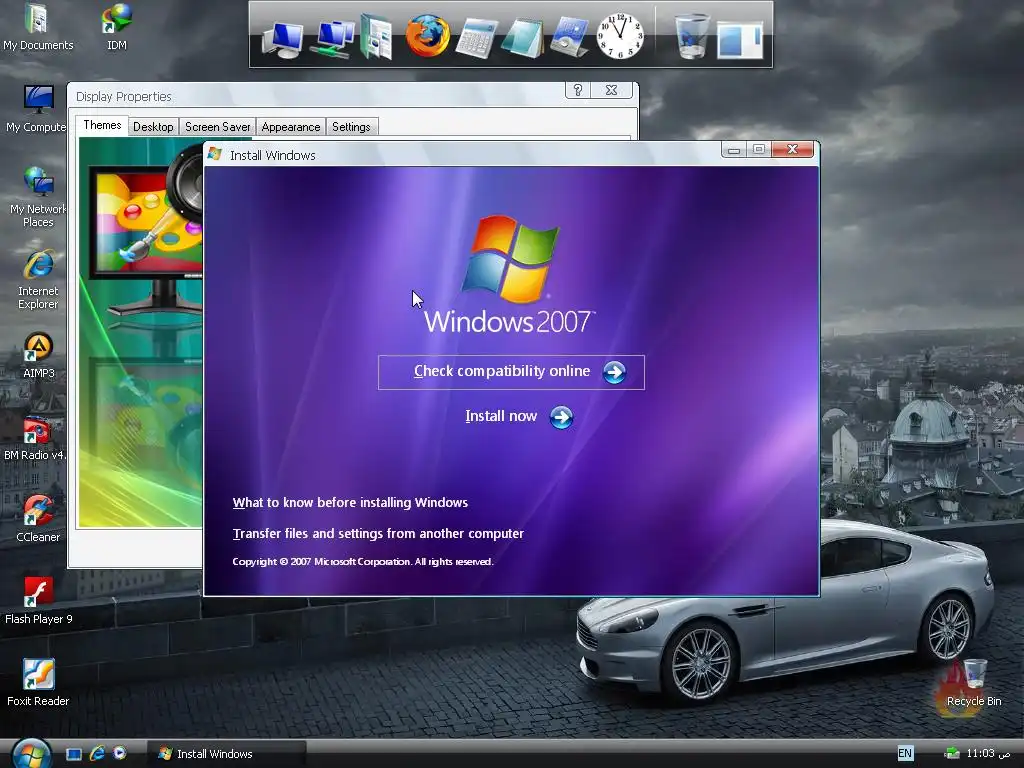This screenshot has height=768, width=1024.
Task: Launch CCleaner from the desktop
Action: pos(38,519)
